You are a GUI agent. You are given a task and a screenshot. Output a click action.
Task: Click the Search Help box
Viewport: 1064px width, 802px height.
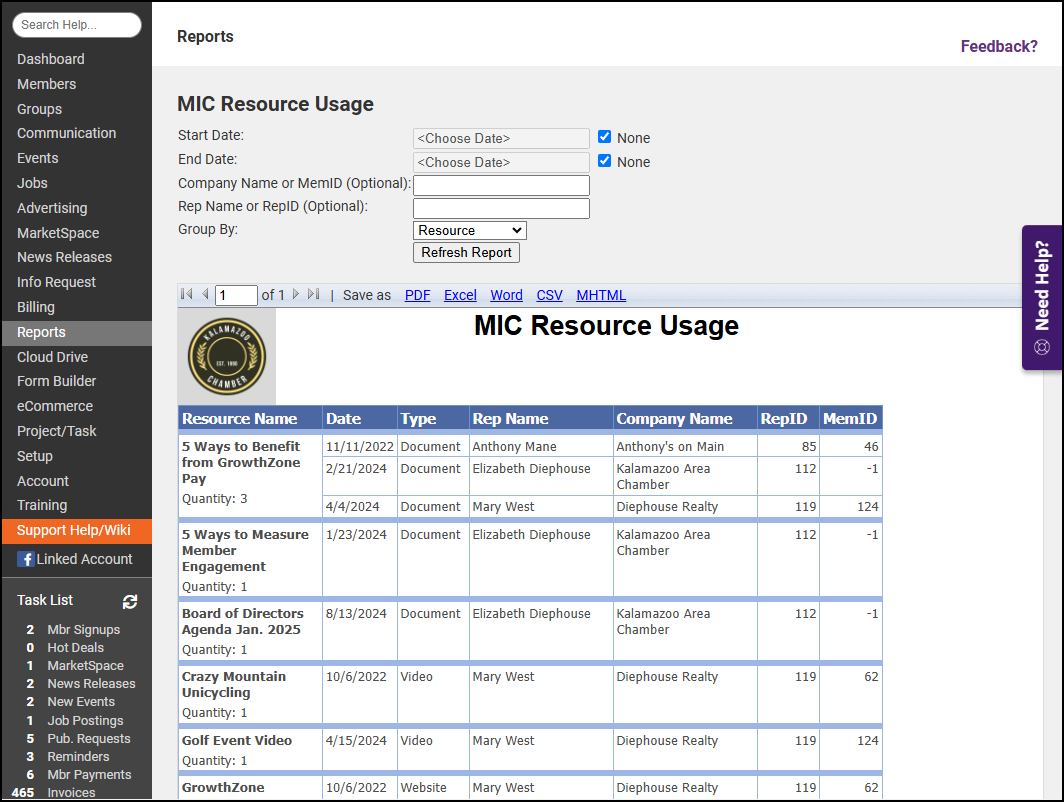tap(76, 25)
